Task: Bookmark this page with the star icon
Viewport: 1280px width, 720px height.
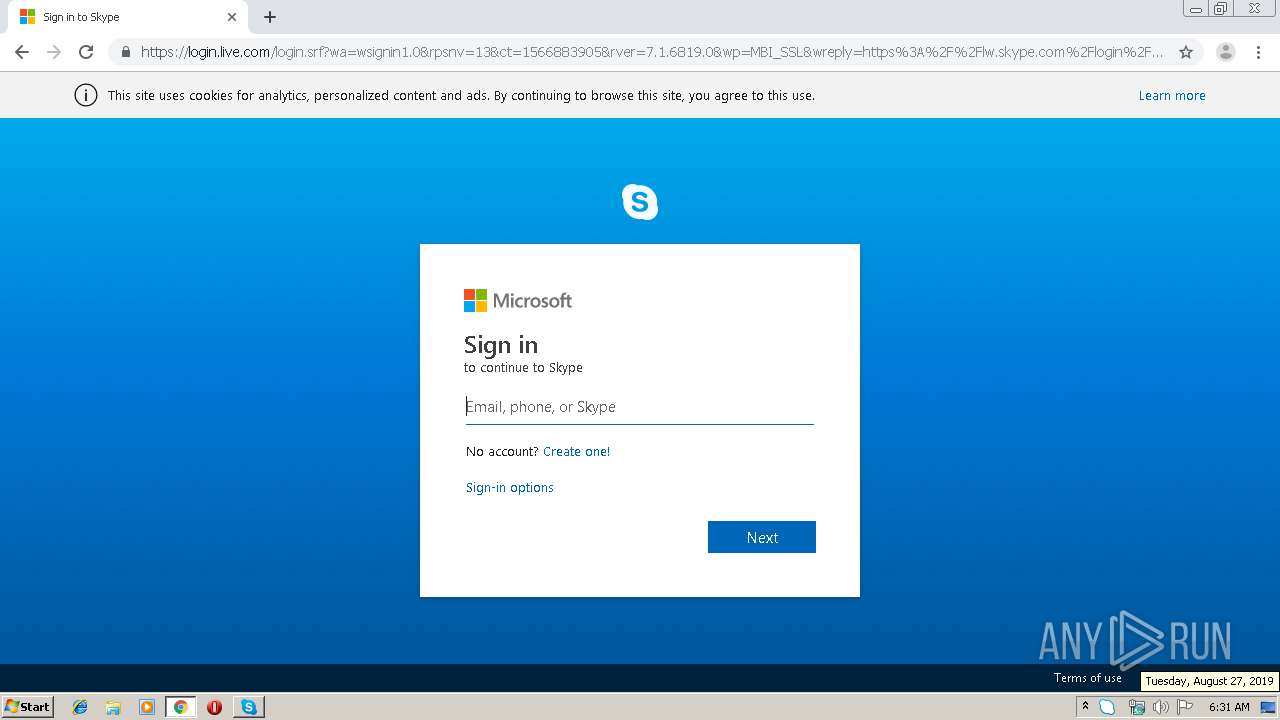Action: point(1186,52)
